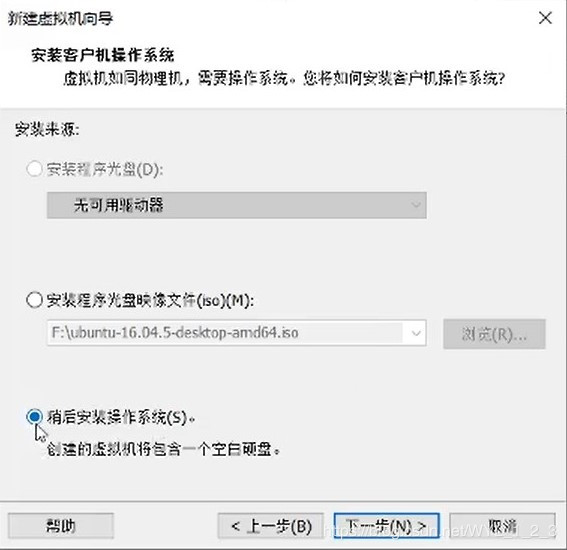
Task: Choose the 安装程序光盘映像文件(iso)(M) radio circle
Action: tap(34, 300)
